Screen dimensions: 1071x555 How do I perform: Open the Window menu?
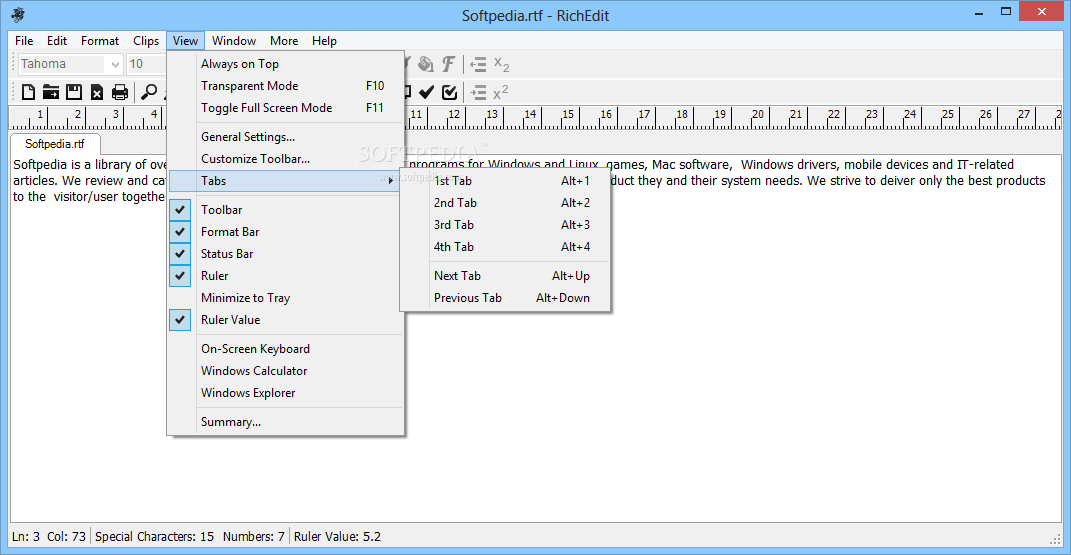click(234, 41)
